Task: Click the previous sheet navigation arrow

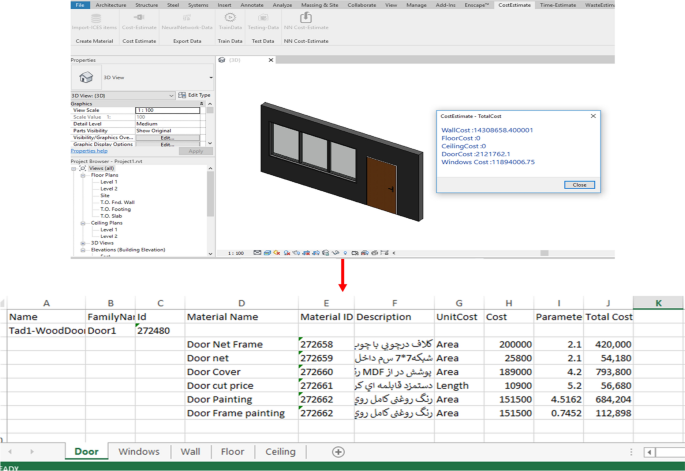Action: coord(10,452)
